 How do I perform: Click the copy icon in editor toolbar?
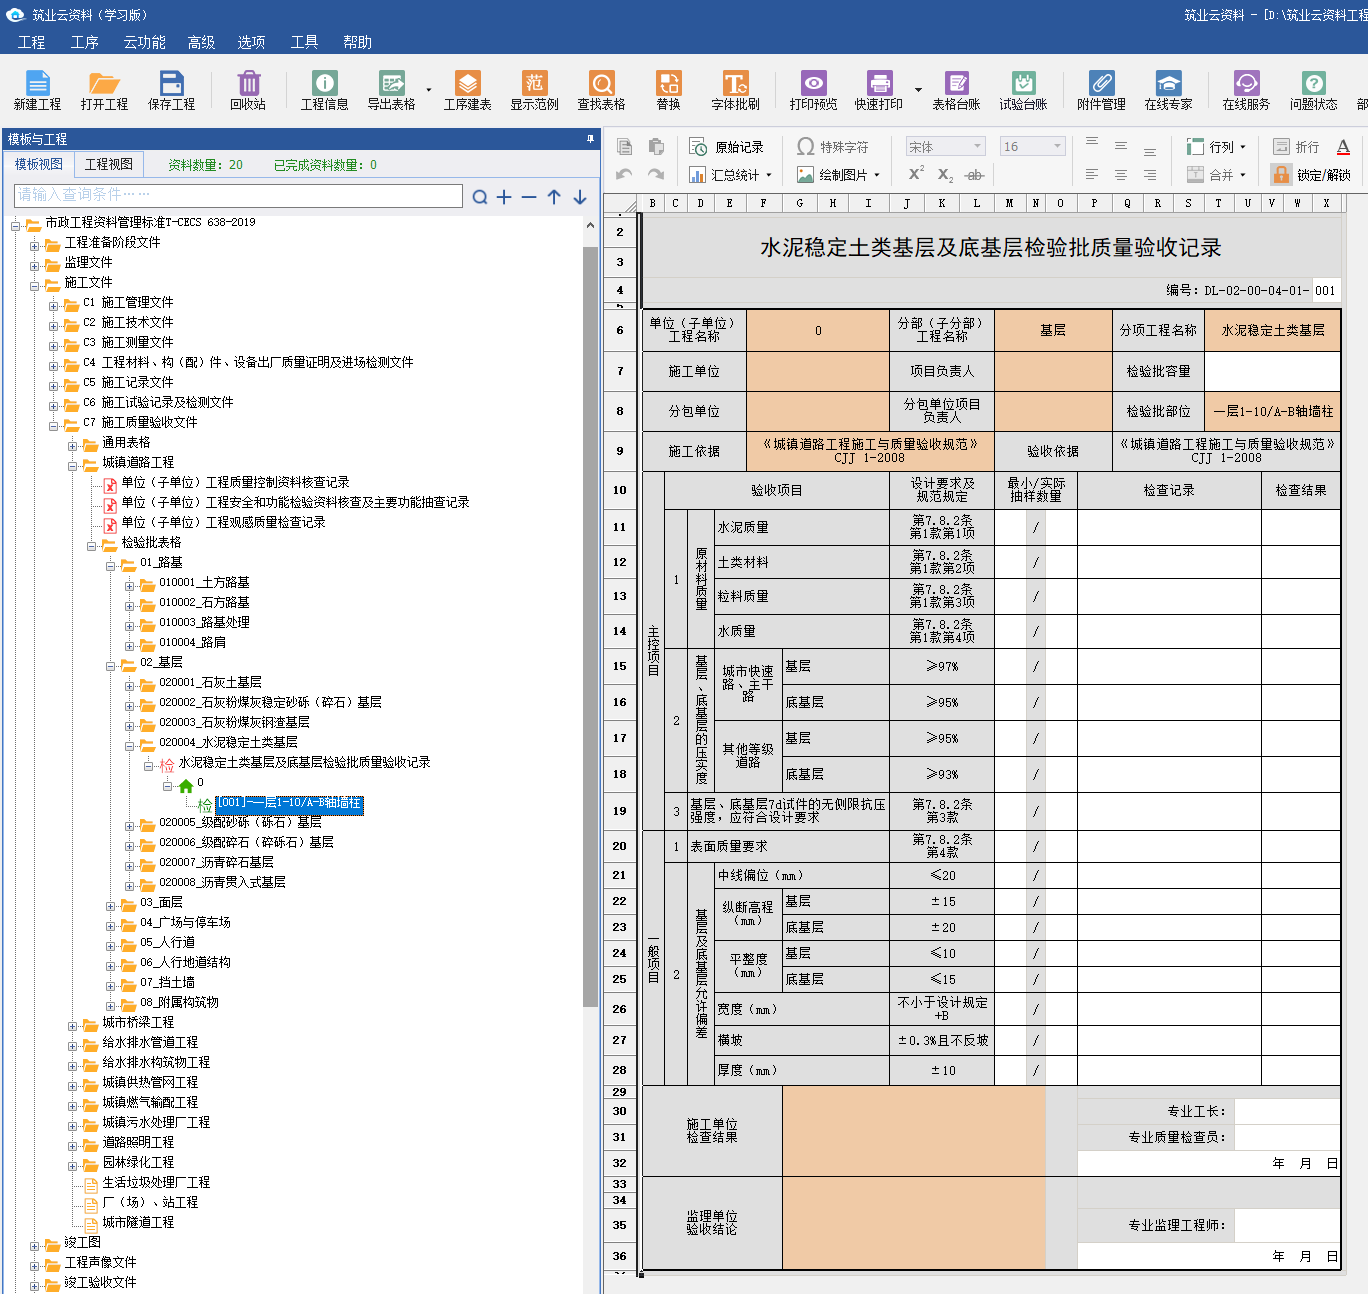click(624, 147)
